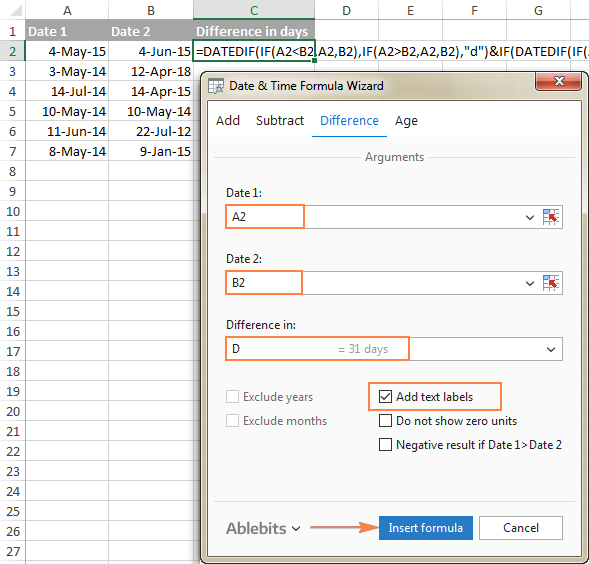The width and height of the screenshot is (589, 564).
Task: Click the Date 2 range selection icon
Action: 551,283
